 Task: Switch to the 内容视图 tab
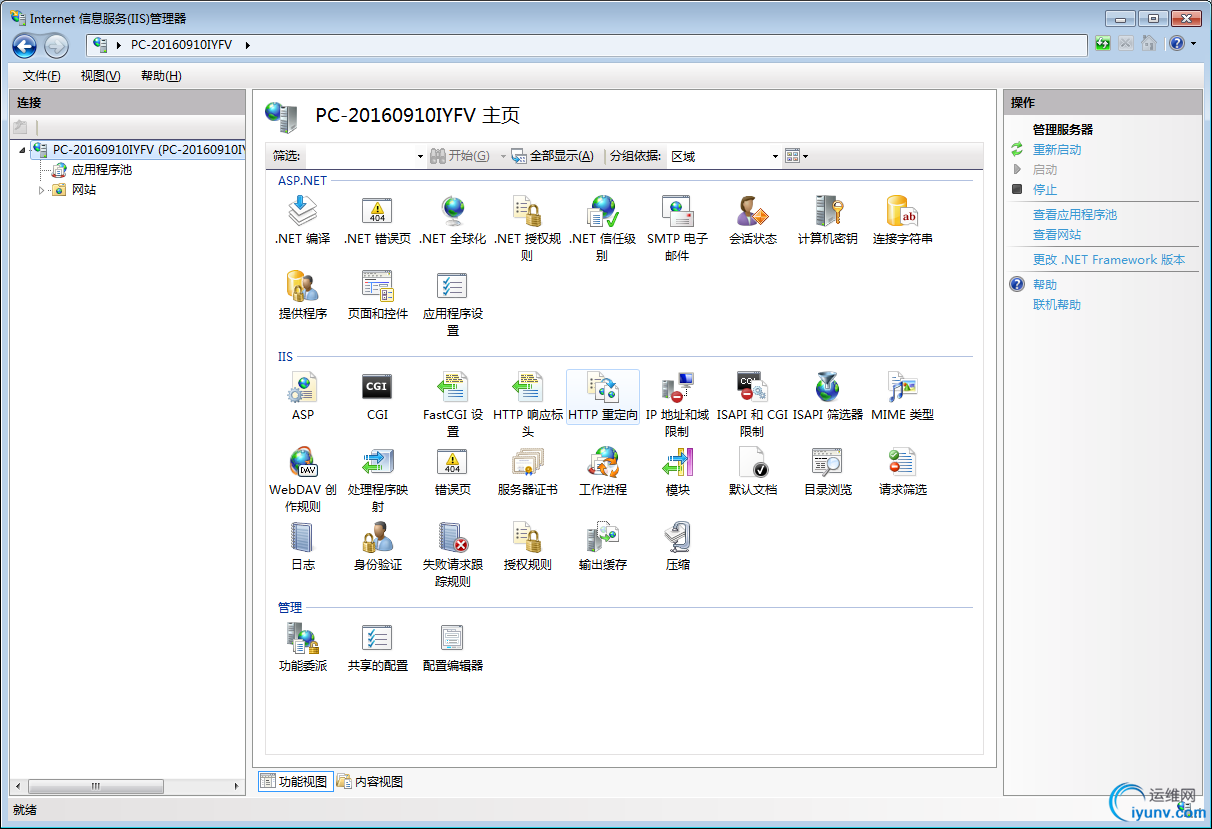(370, 781)
